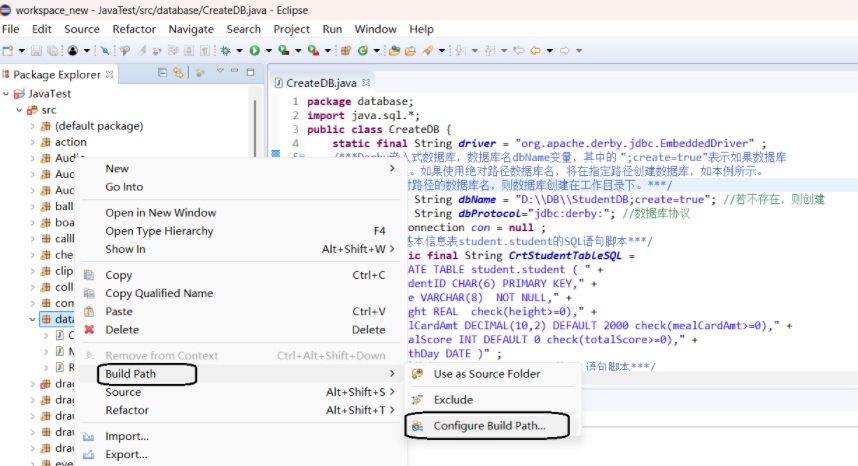The width and height of the screenshot is (858, 466).
Task: Expand the (default package) node
Action: coord(32,126)
